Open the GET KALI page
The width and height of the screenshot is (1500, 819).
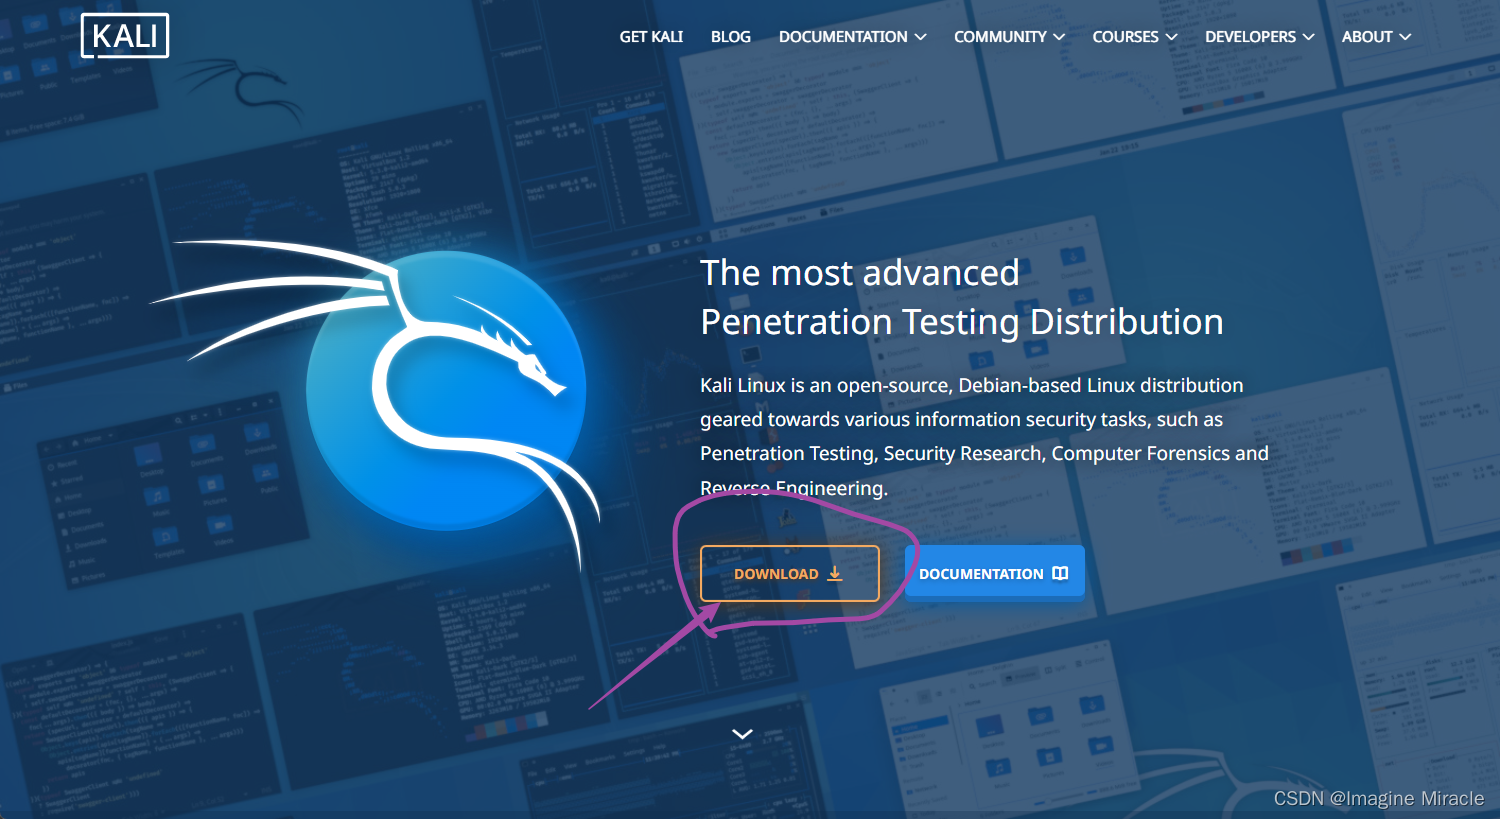click(651, 37)
